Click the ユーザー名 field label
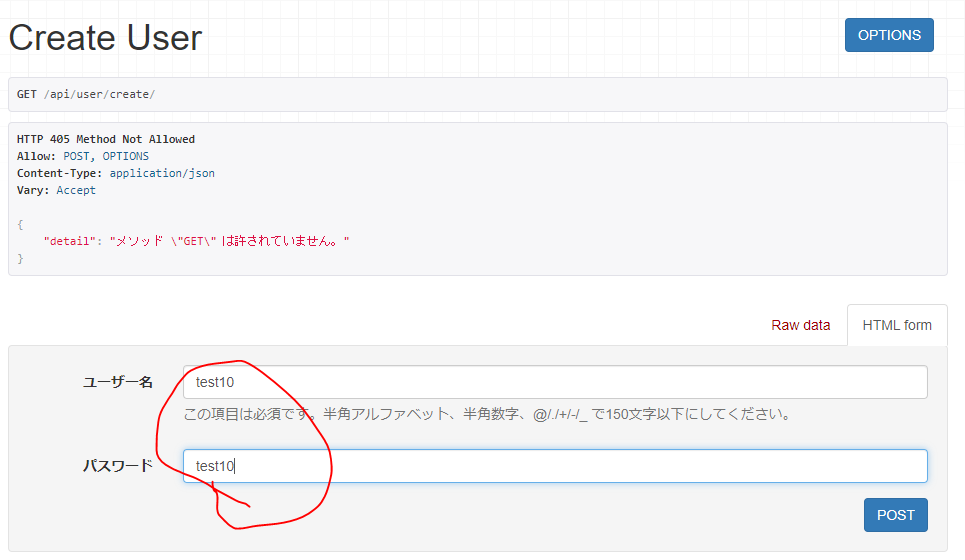The image size is (965, 560). pos(118,382)
